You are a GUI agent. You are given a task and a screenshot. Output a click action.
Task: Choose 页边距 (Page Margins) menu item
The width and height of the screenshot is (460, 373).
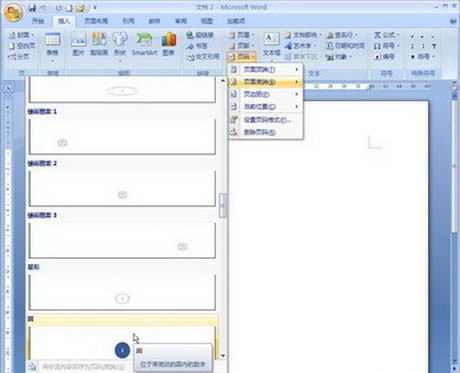point(265,94)
